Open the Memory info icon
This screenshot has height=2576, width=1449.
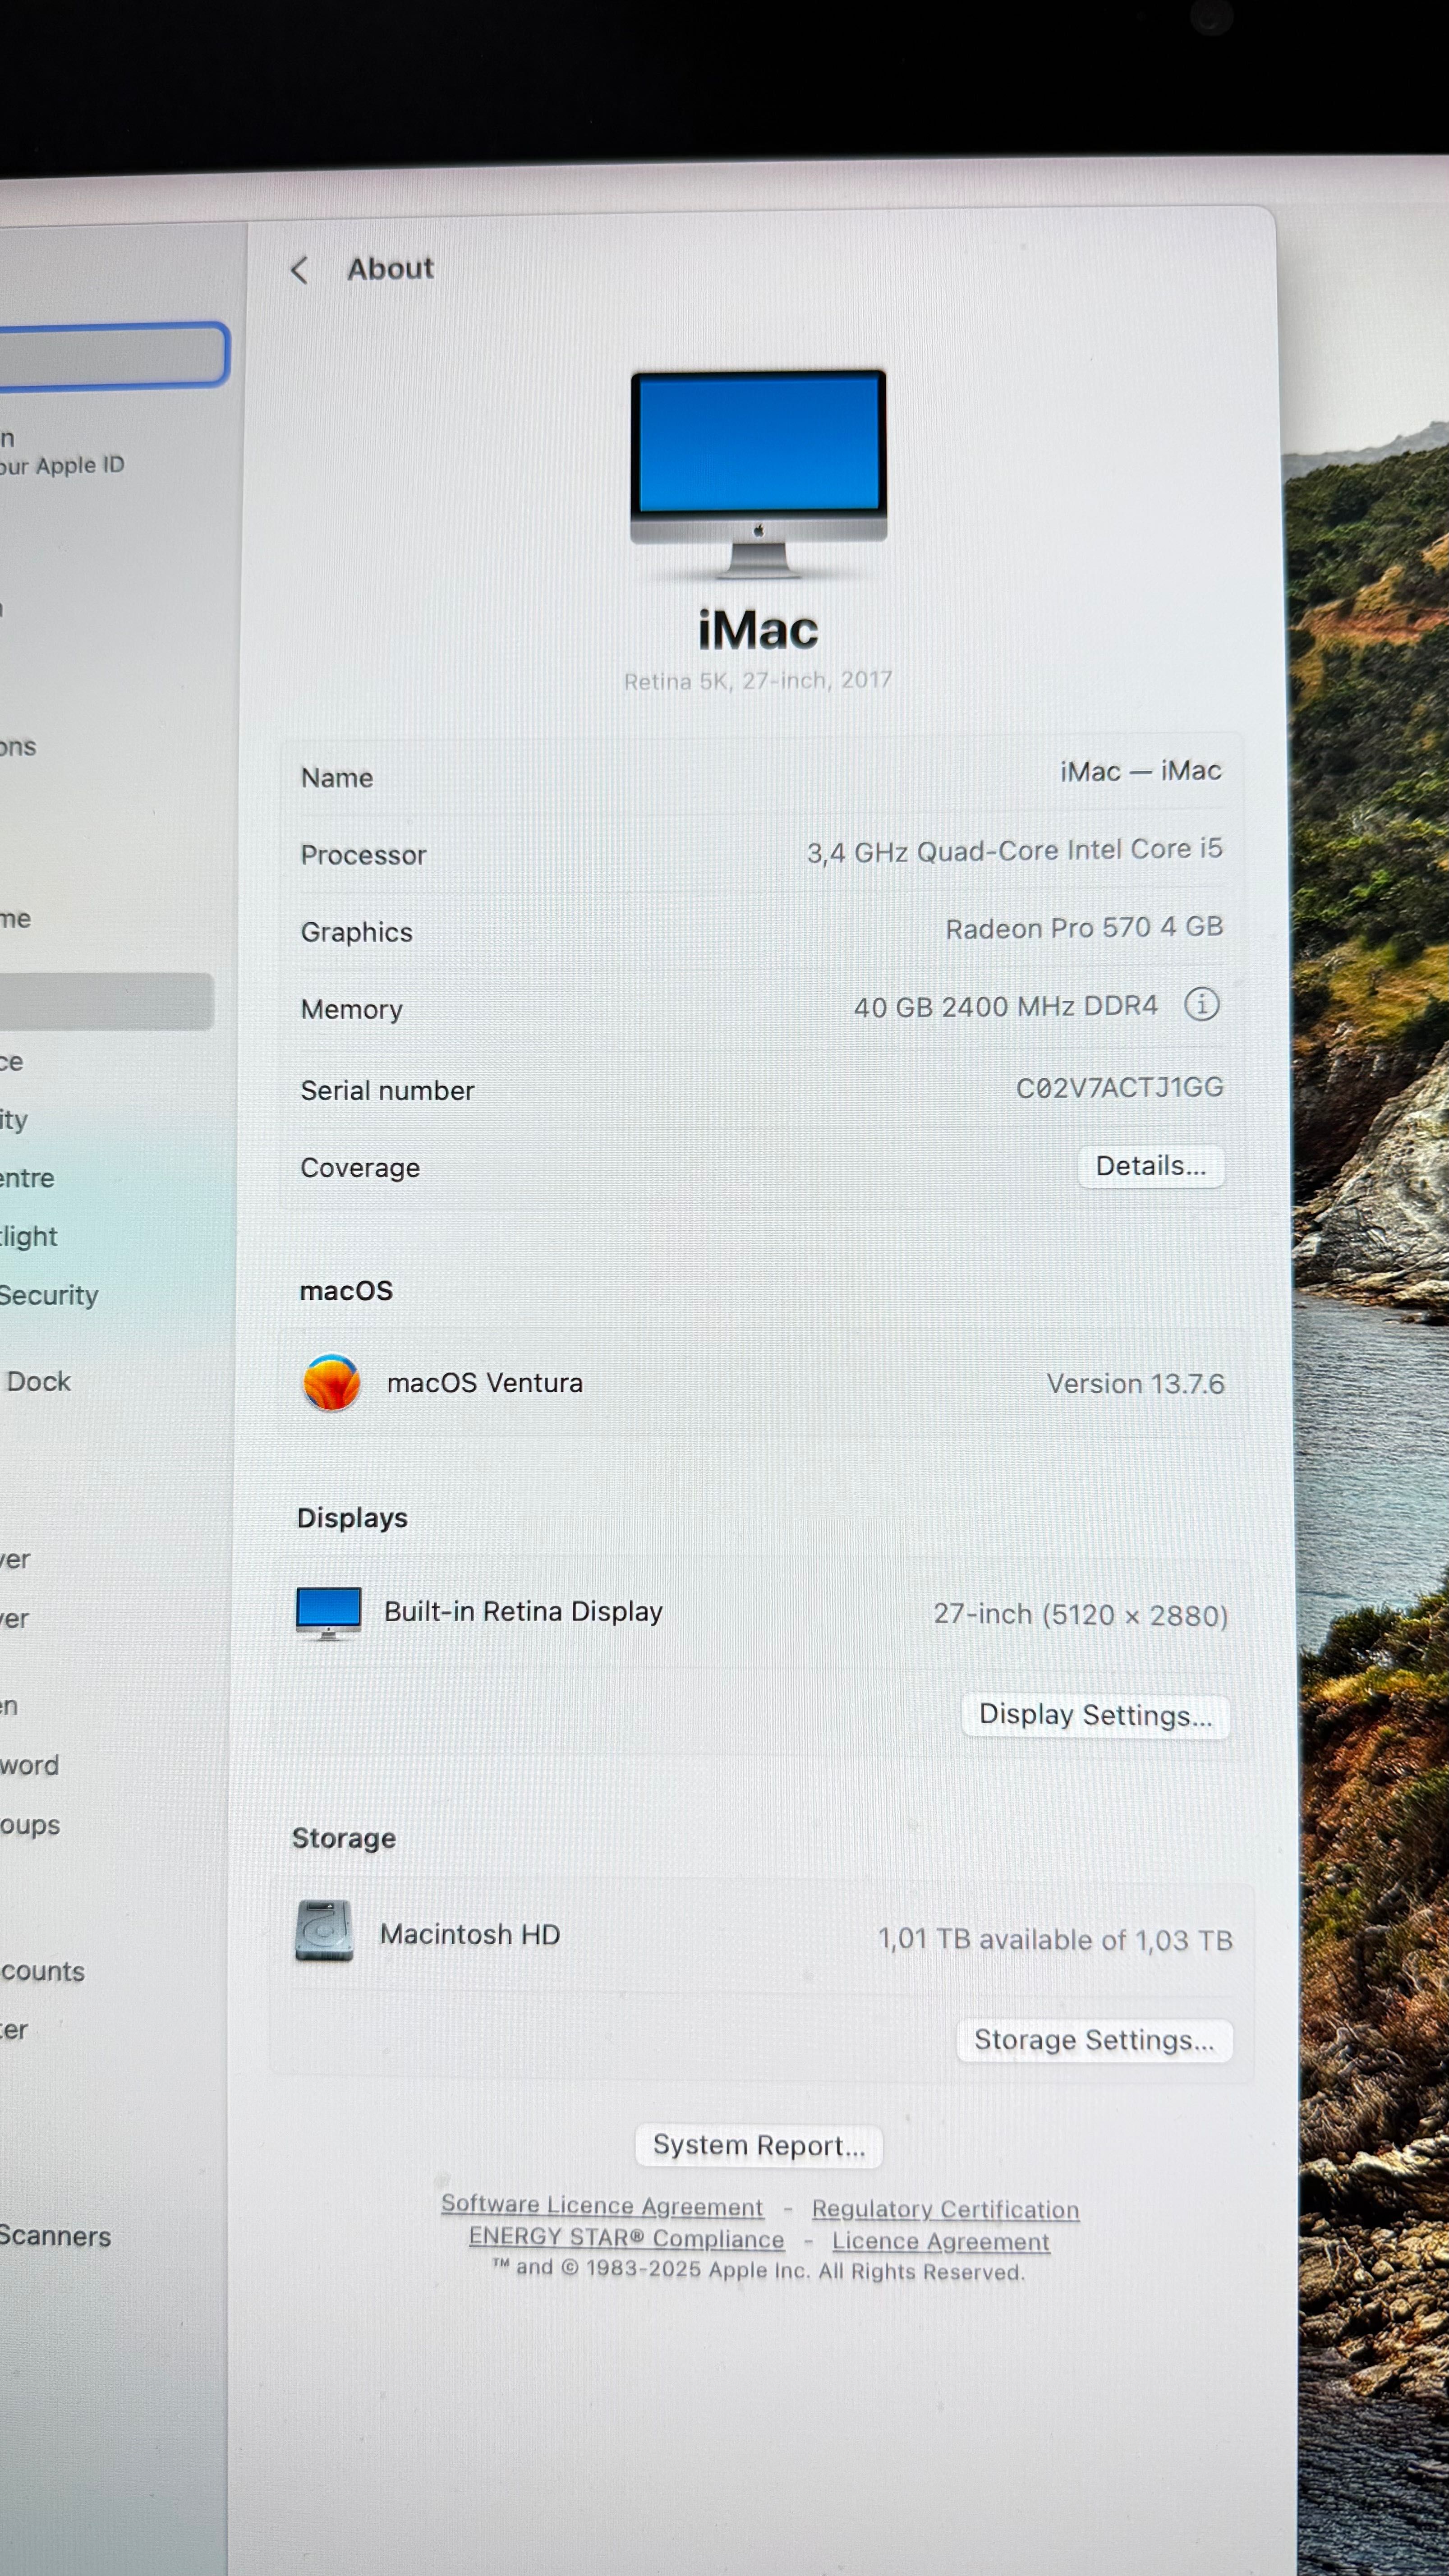[1201, 1003]
